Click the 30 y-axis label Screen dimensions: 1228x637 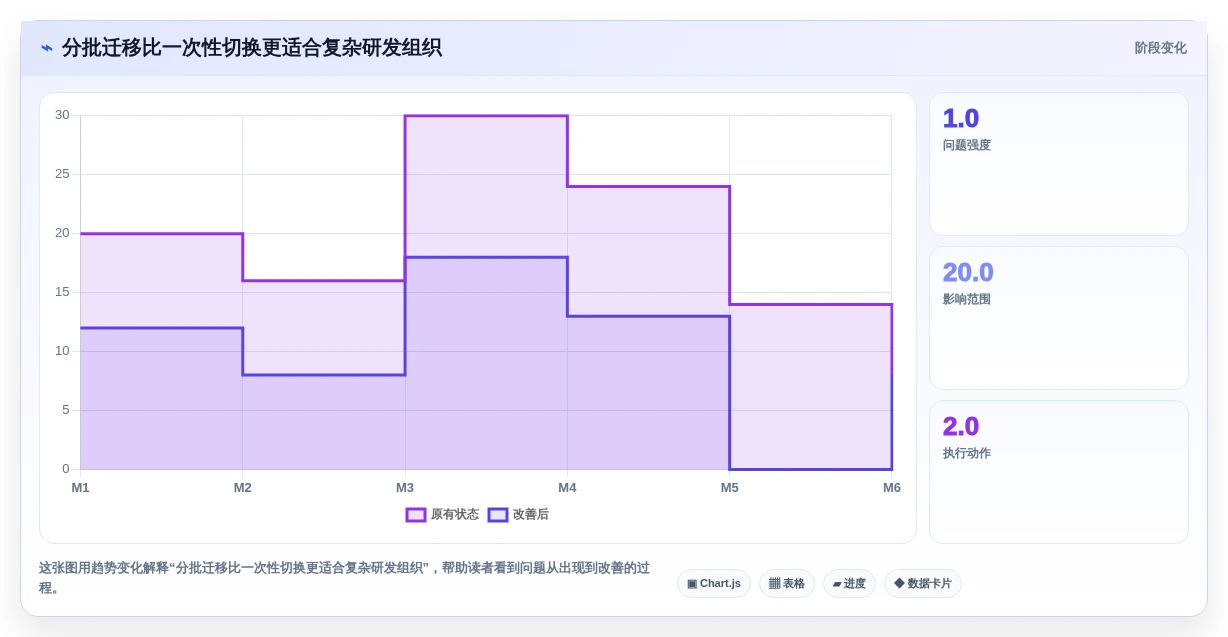pyautogui.click(x=62, y=115)
